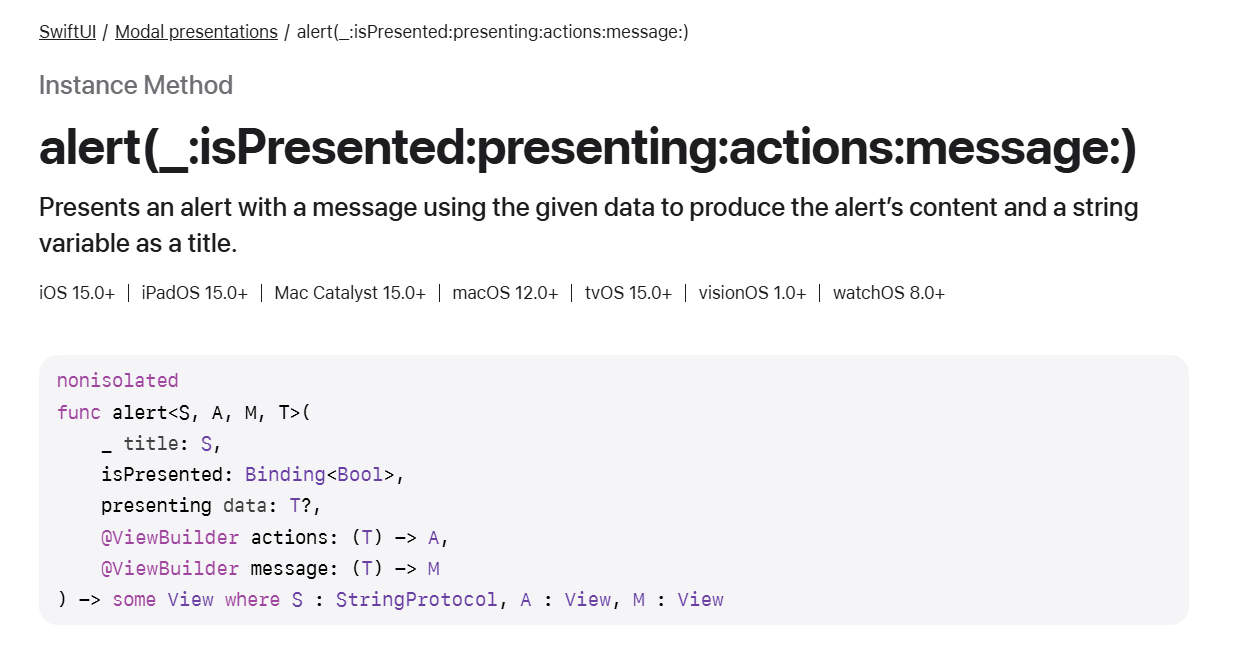Click the nonisolated keyword in code
The width and height of the screenshot is (1249, 650).
(118, 380)
